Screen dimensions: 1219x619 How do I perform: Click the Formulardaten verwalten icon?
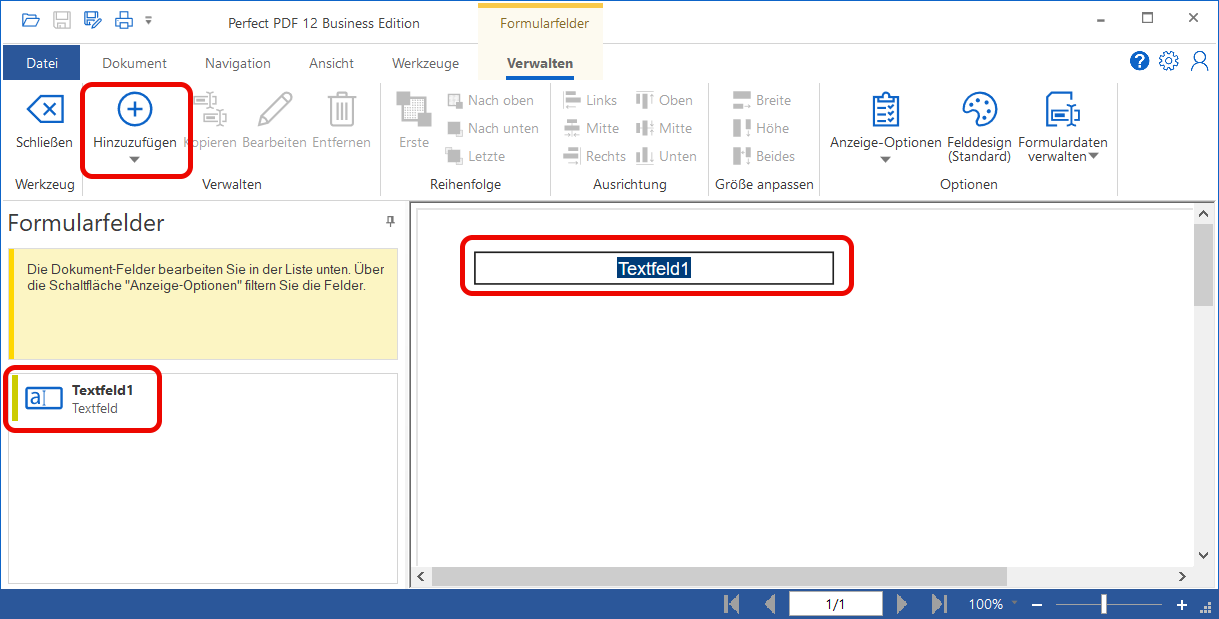tap(1062, 109)
